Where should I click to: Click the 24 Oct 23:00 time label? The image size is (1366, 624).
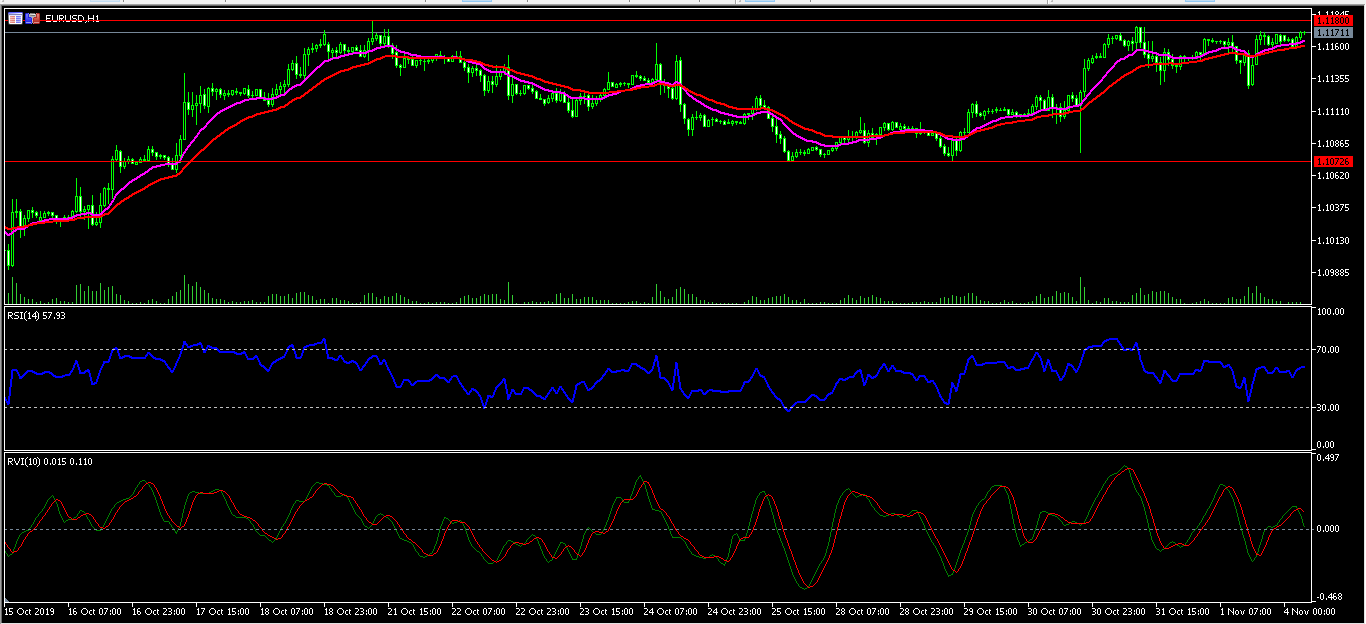tap(734, 610)
